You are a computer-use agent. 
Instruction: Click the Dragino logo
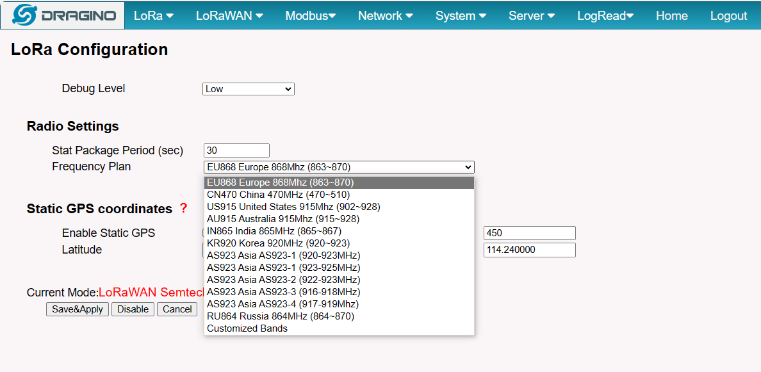pyautogui.click(x=63, y=16)
